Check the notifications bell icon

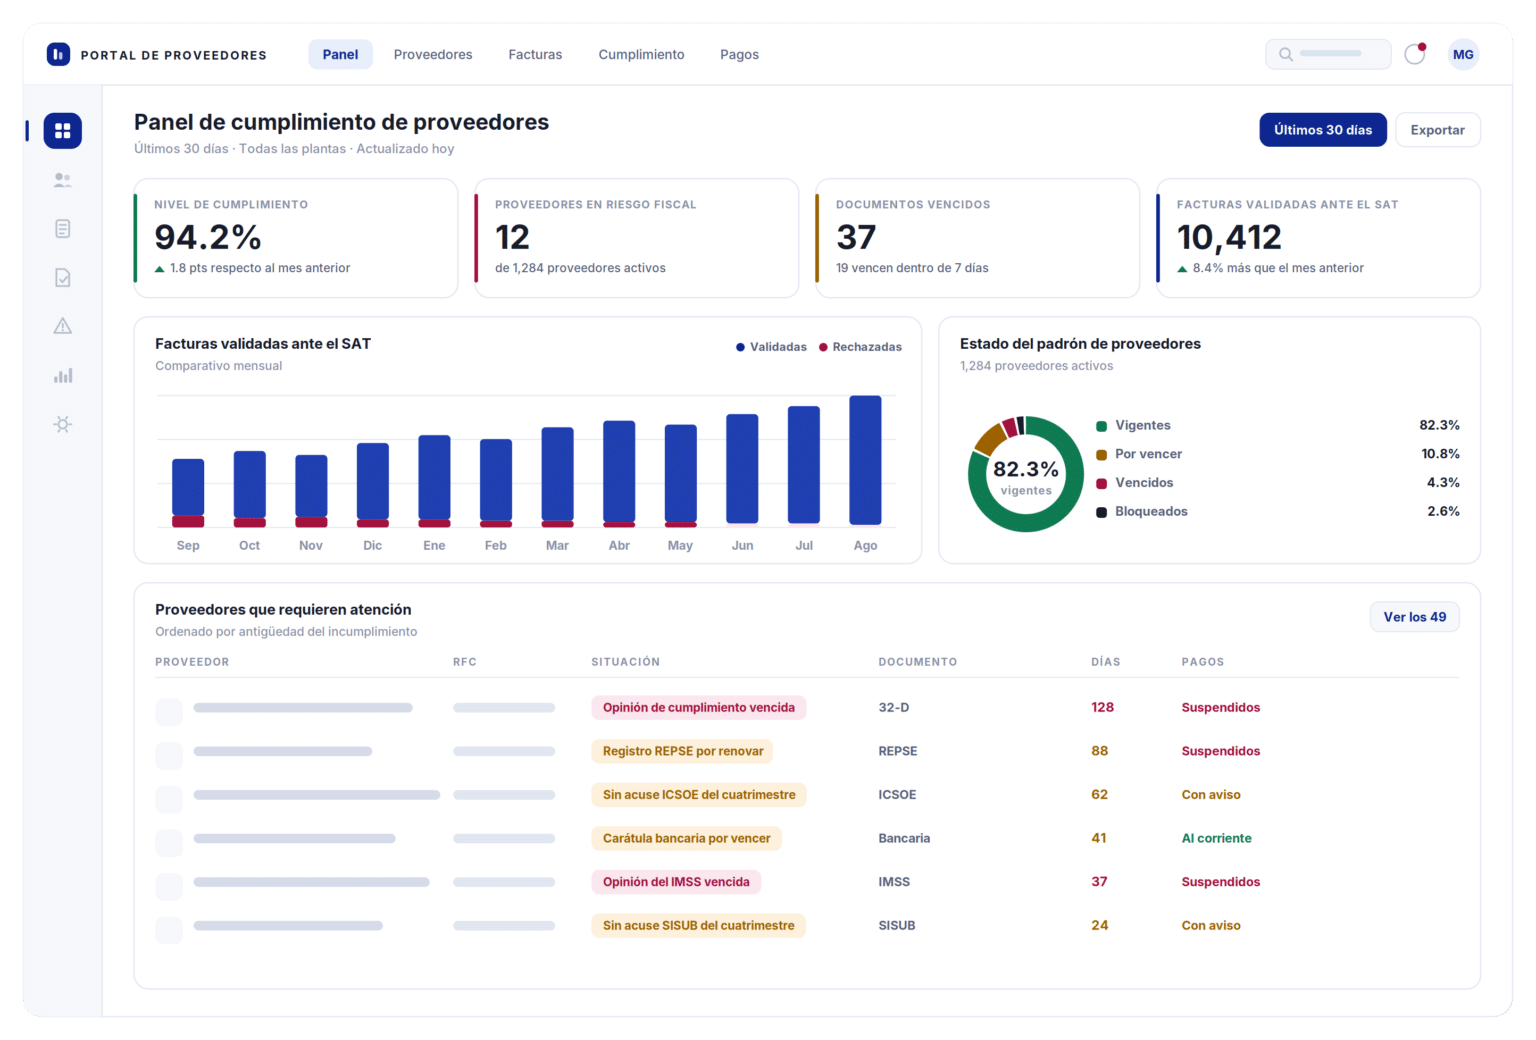click(1414, 54)
